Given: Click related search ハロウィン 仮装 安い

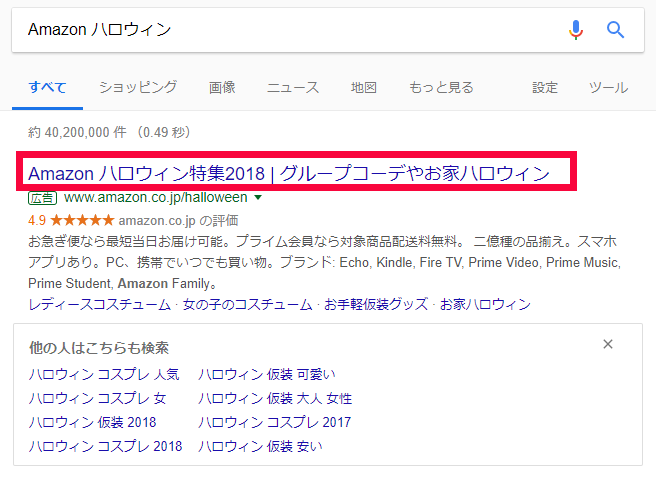Looking at the screenshot, I should [260, 446].
